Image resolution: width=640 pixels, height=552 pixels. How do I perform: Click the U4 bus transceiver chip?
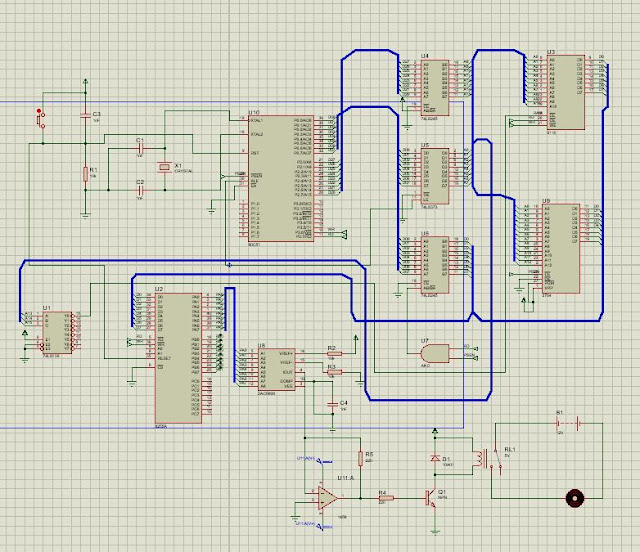coord(435,88)
